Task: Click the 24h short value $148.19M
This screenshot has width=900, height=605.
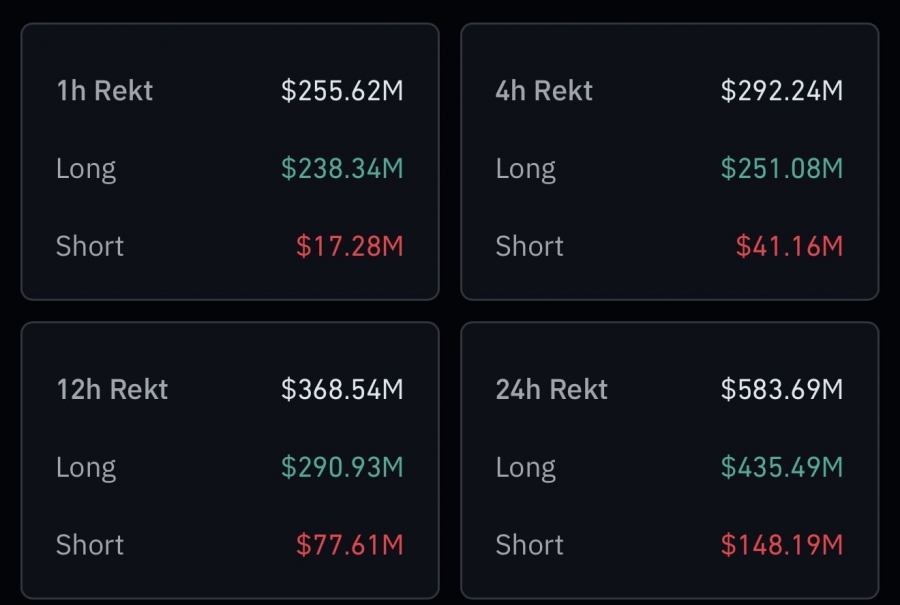Action: tap(782, 545)
